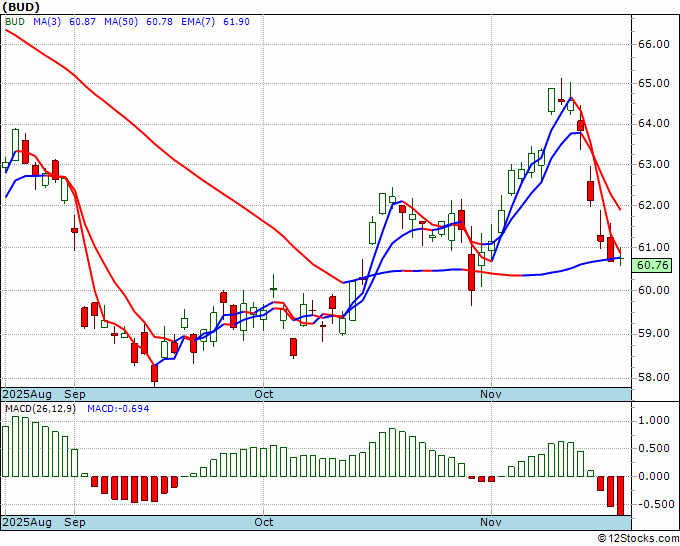Select the BUD legend label
Screen dimensions: 680x546
[x=15, y=22]
